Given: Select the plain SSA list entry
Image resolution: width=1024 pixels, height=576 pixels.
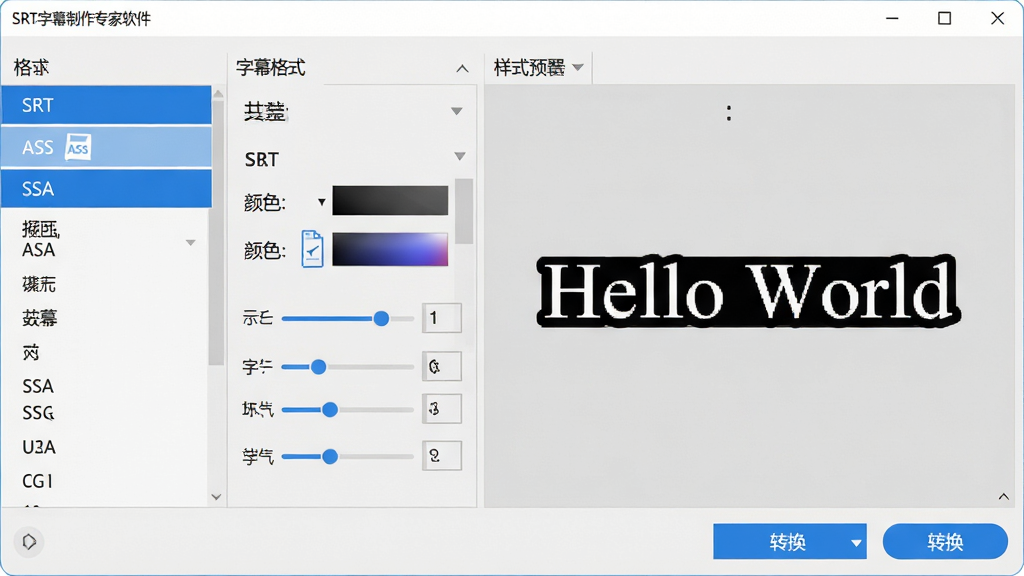Looking at the screenshot, I should click(x=38, y=386).
